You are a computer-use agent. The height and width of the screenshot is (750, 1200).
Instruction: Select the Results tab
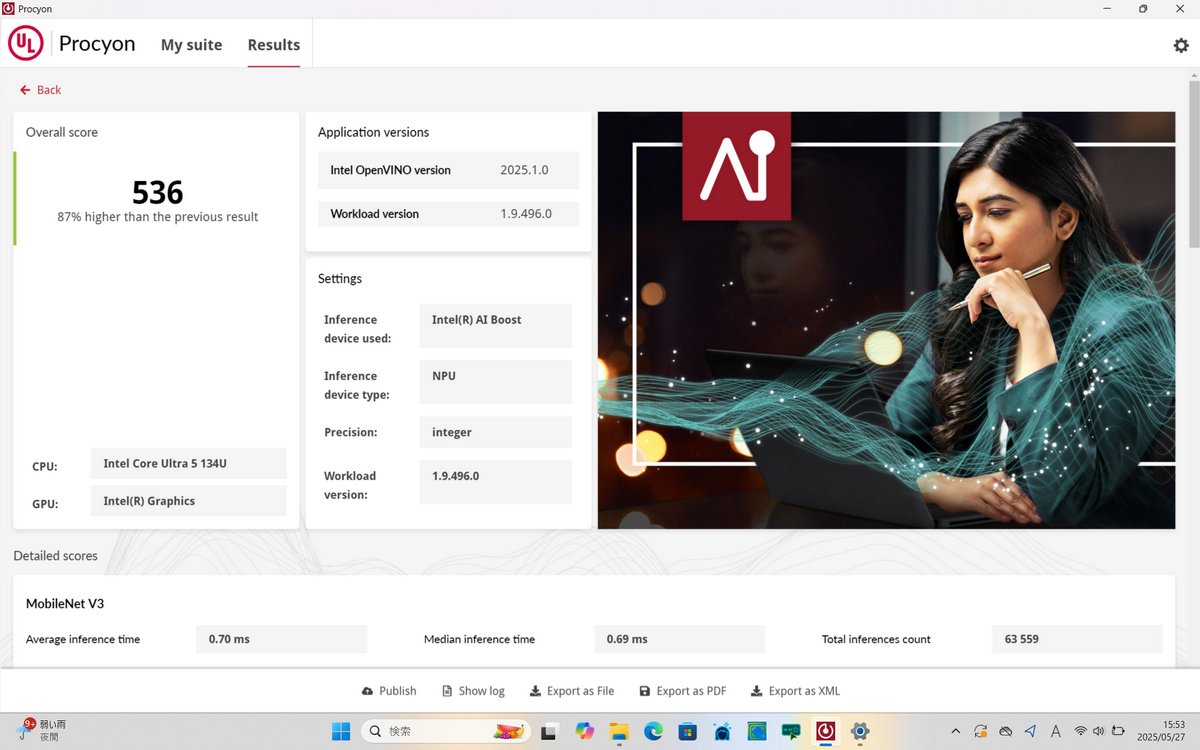(274, 45)
